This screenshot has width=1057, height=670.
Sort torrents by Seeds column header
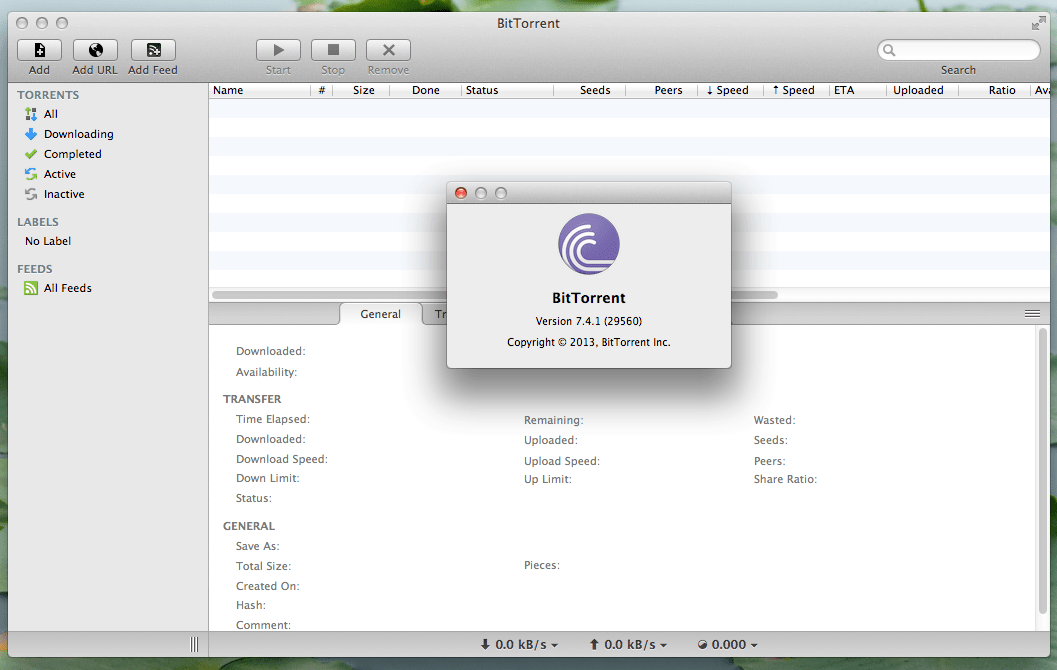point(590,90)
